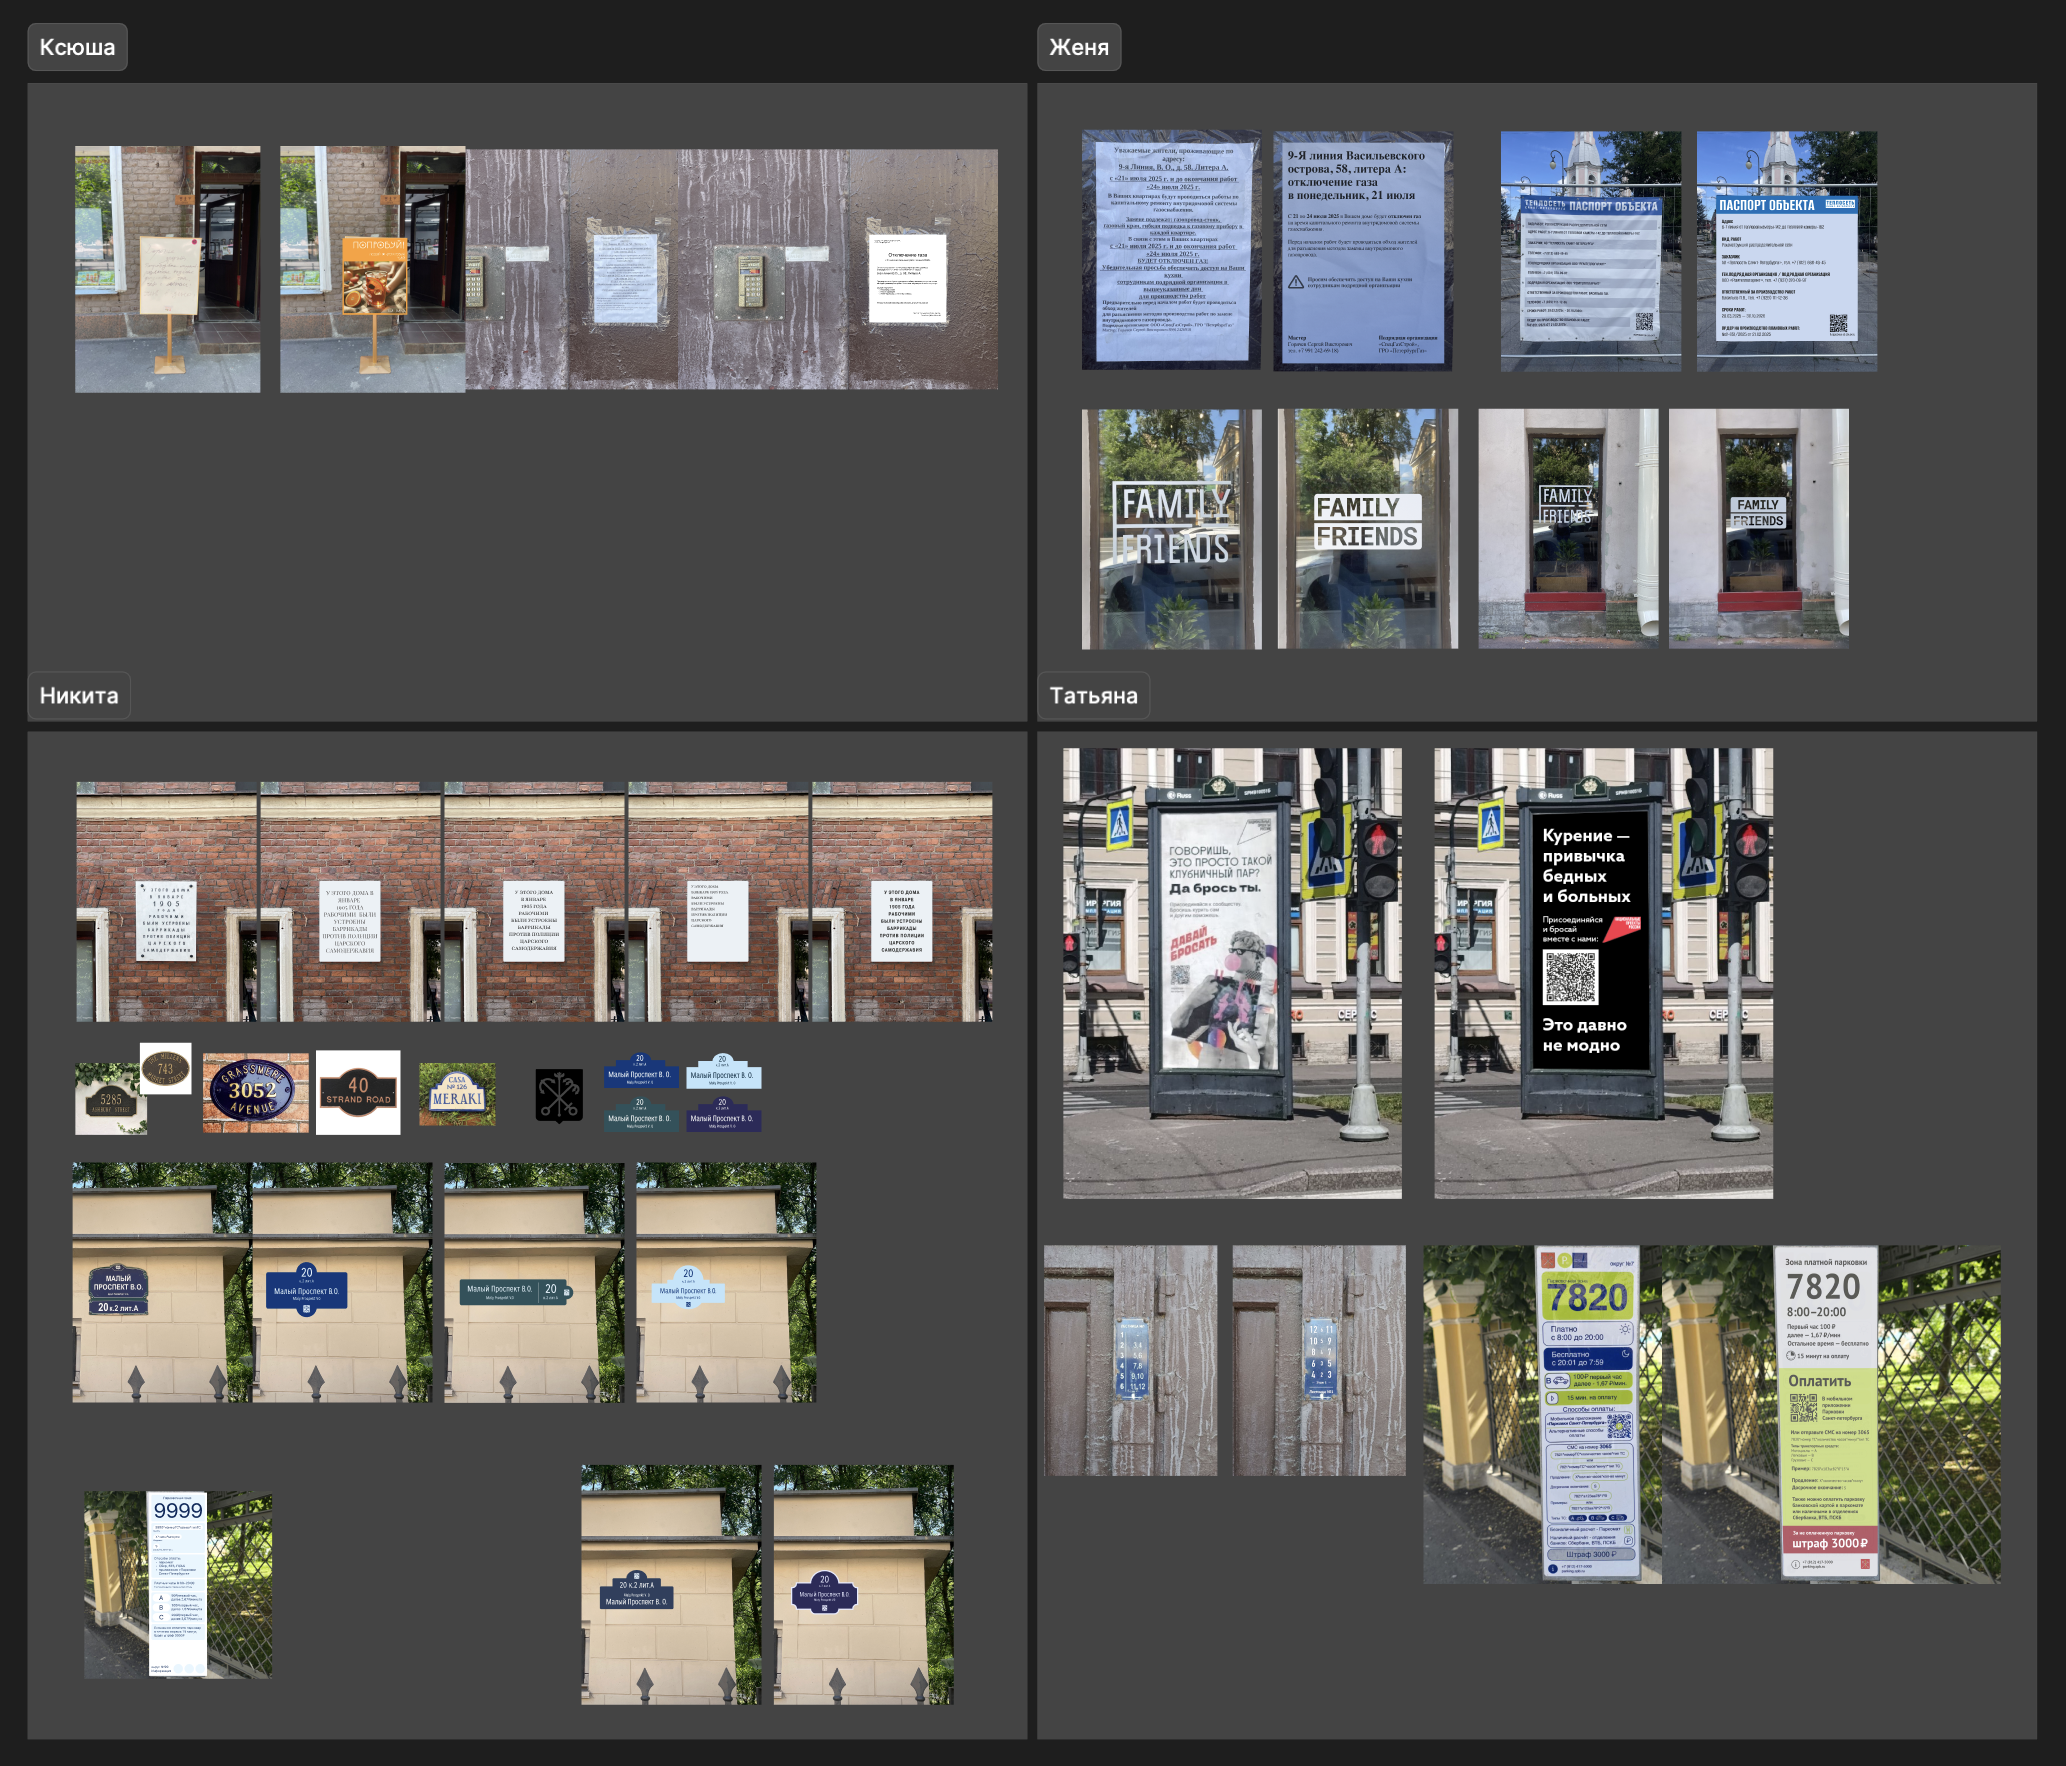Pick the solid Family Friends label close-up
The height and width of the screenshot is (1766, 2066).
pyautogui.click(x=1367, y=528)
